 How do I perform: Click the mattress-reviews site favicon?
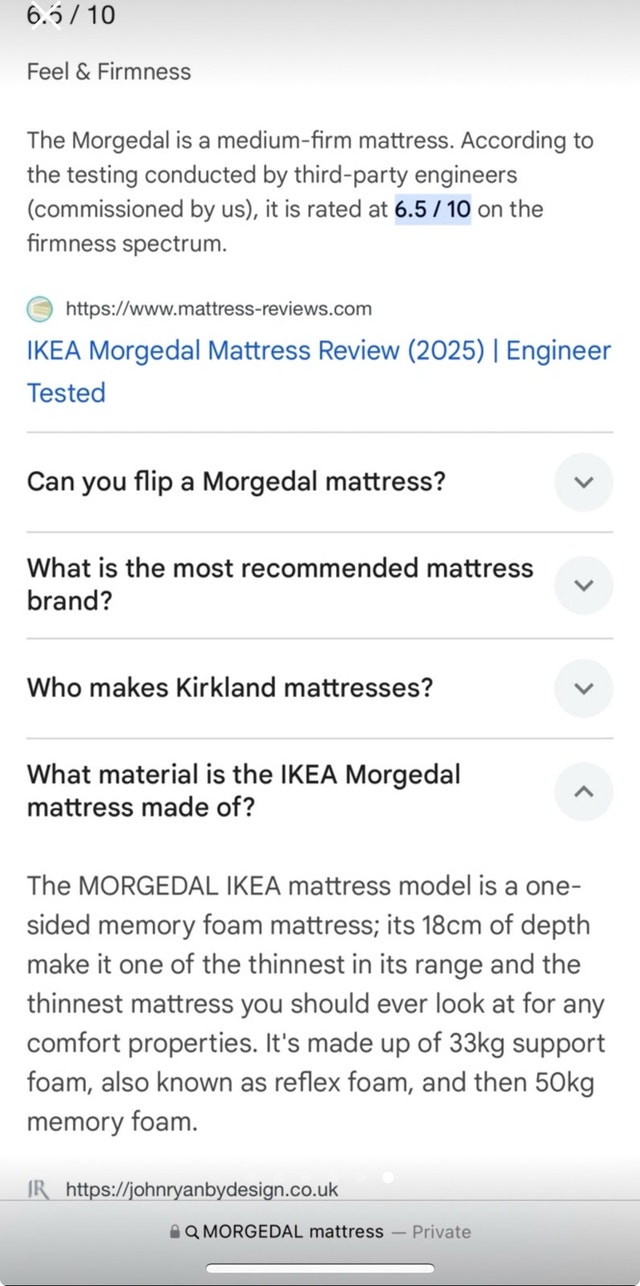tap(41, 308)
